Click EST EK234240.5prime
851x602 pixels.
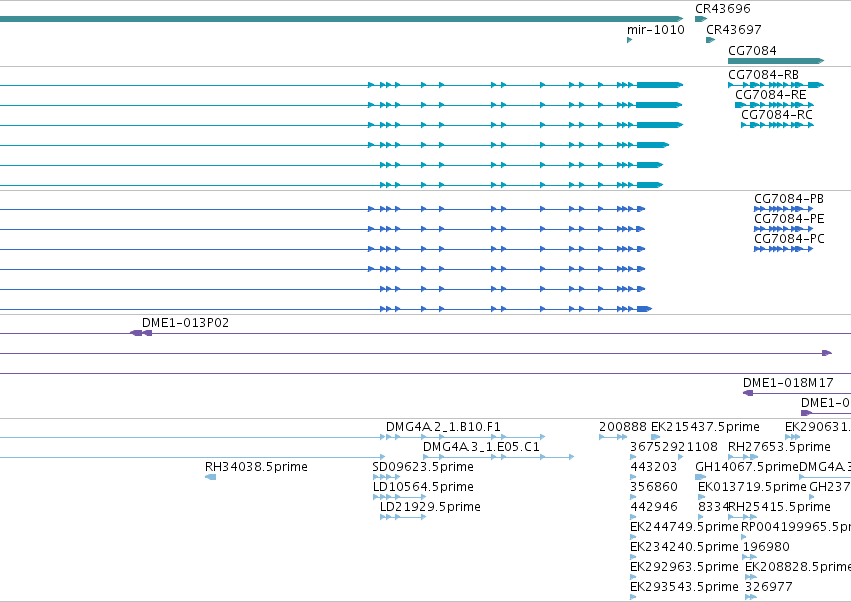pyautogui.click(x=633, y=557)
